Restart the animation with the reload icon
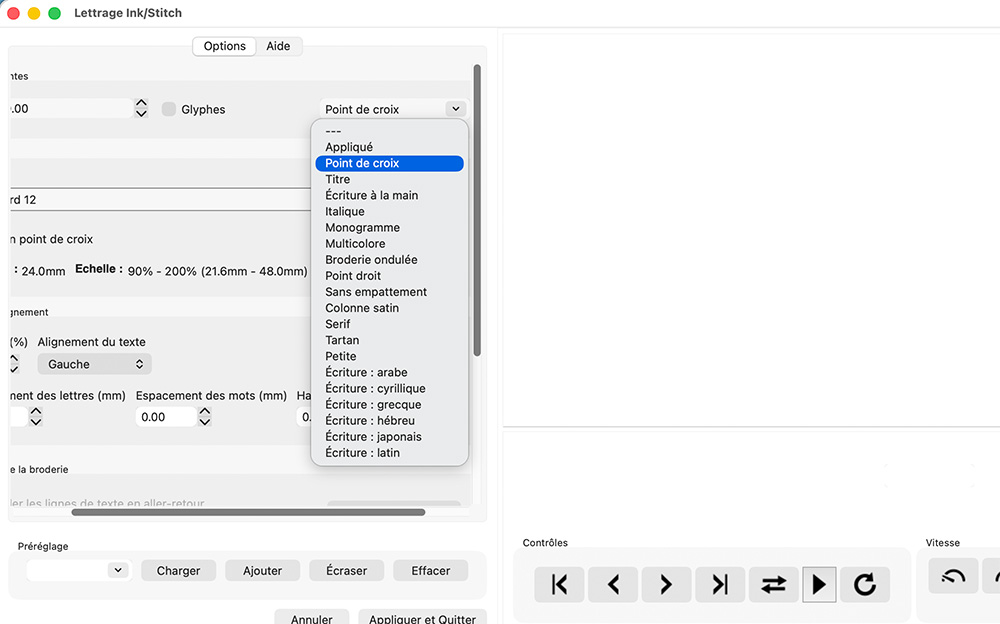Image resolution: width=1000 pixels, height=624 pixels. (x=865, y=584)
